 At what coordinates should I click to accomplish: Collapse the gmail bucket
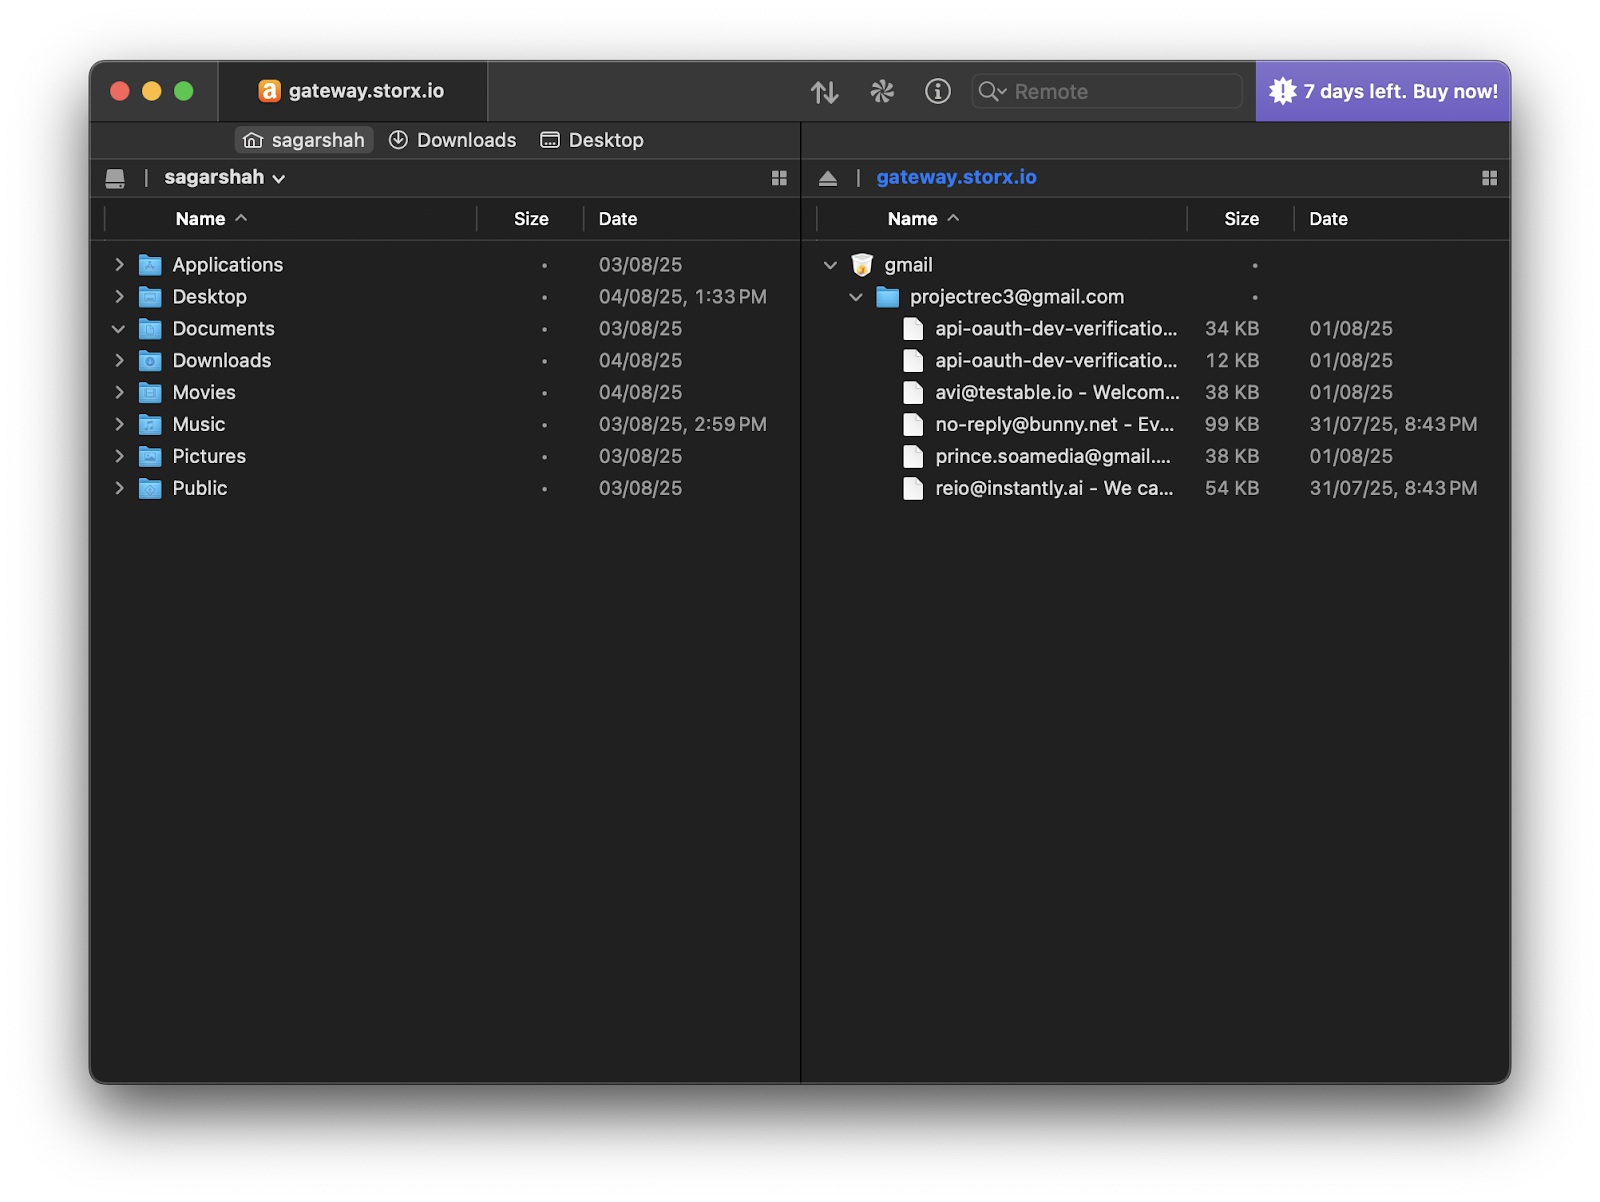pos(830,265)
